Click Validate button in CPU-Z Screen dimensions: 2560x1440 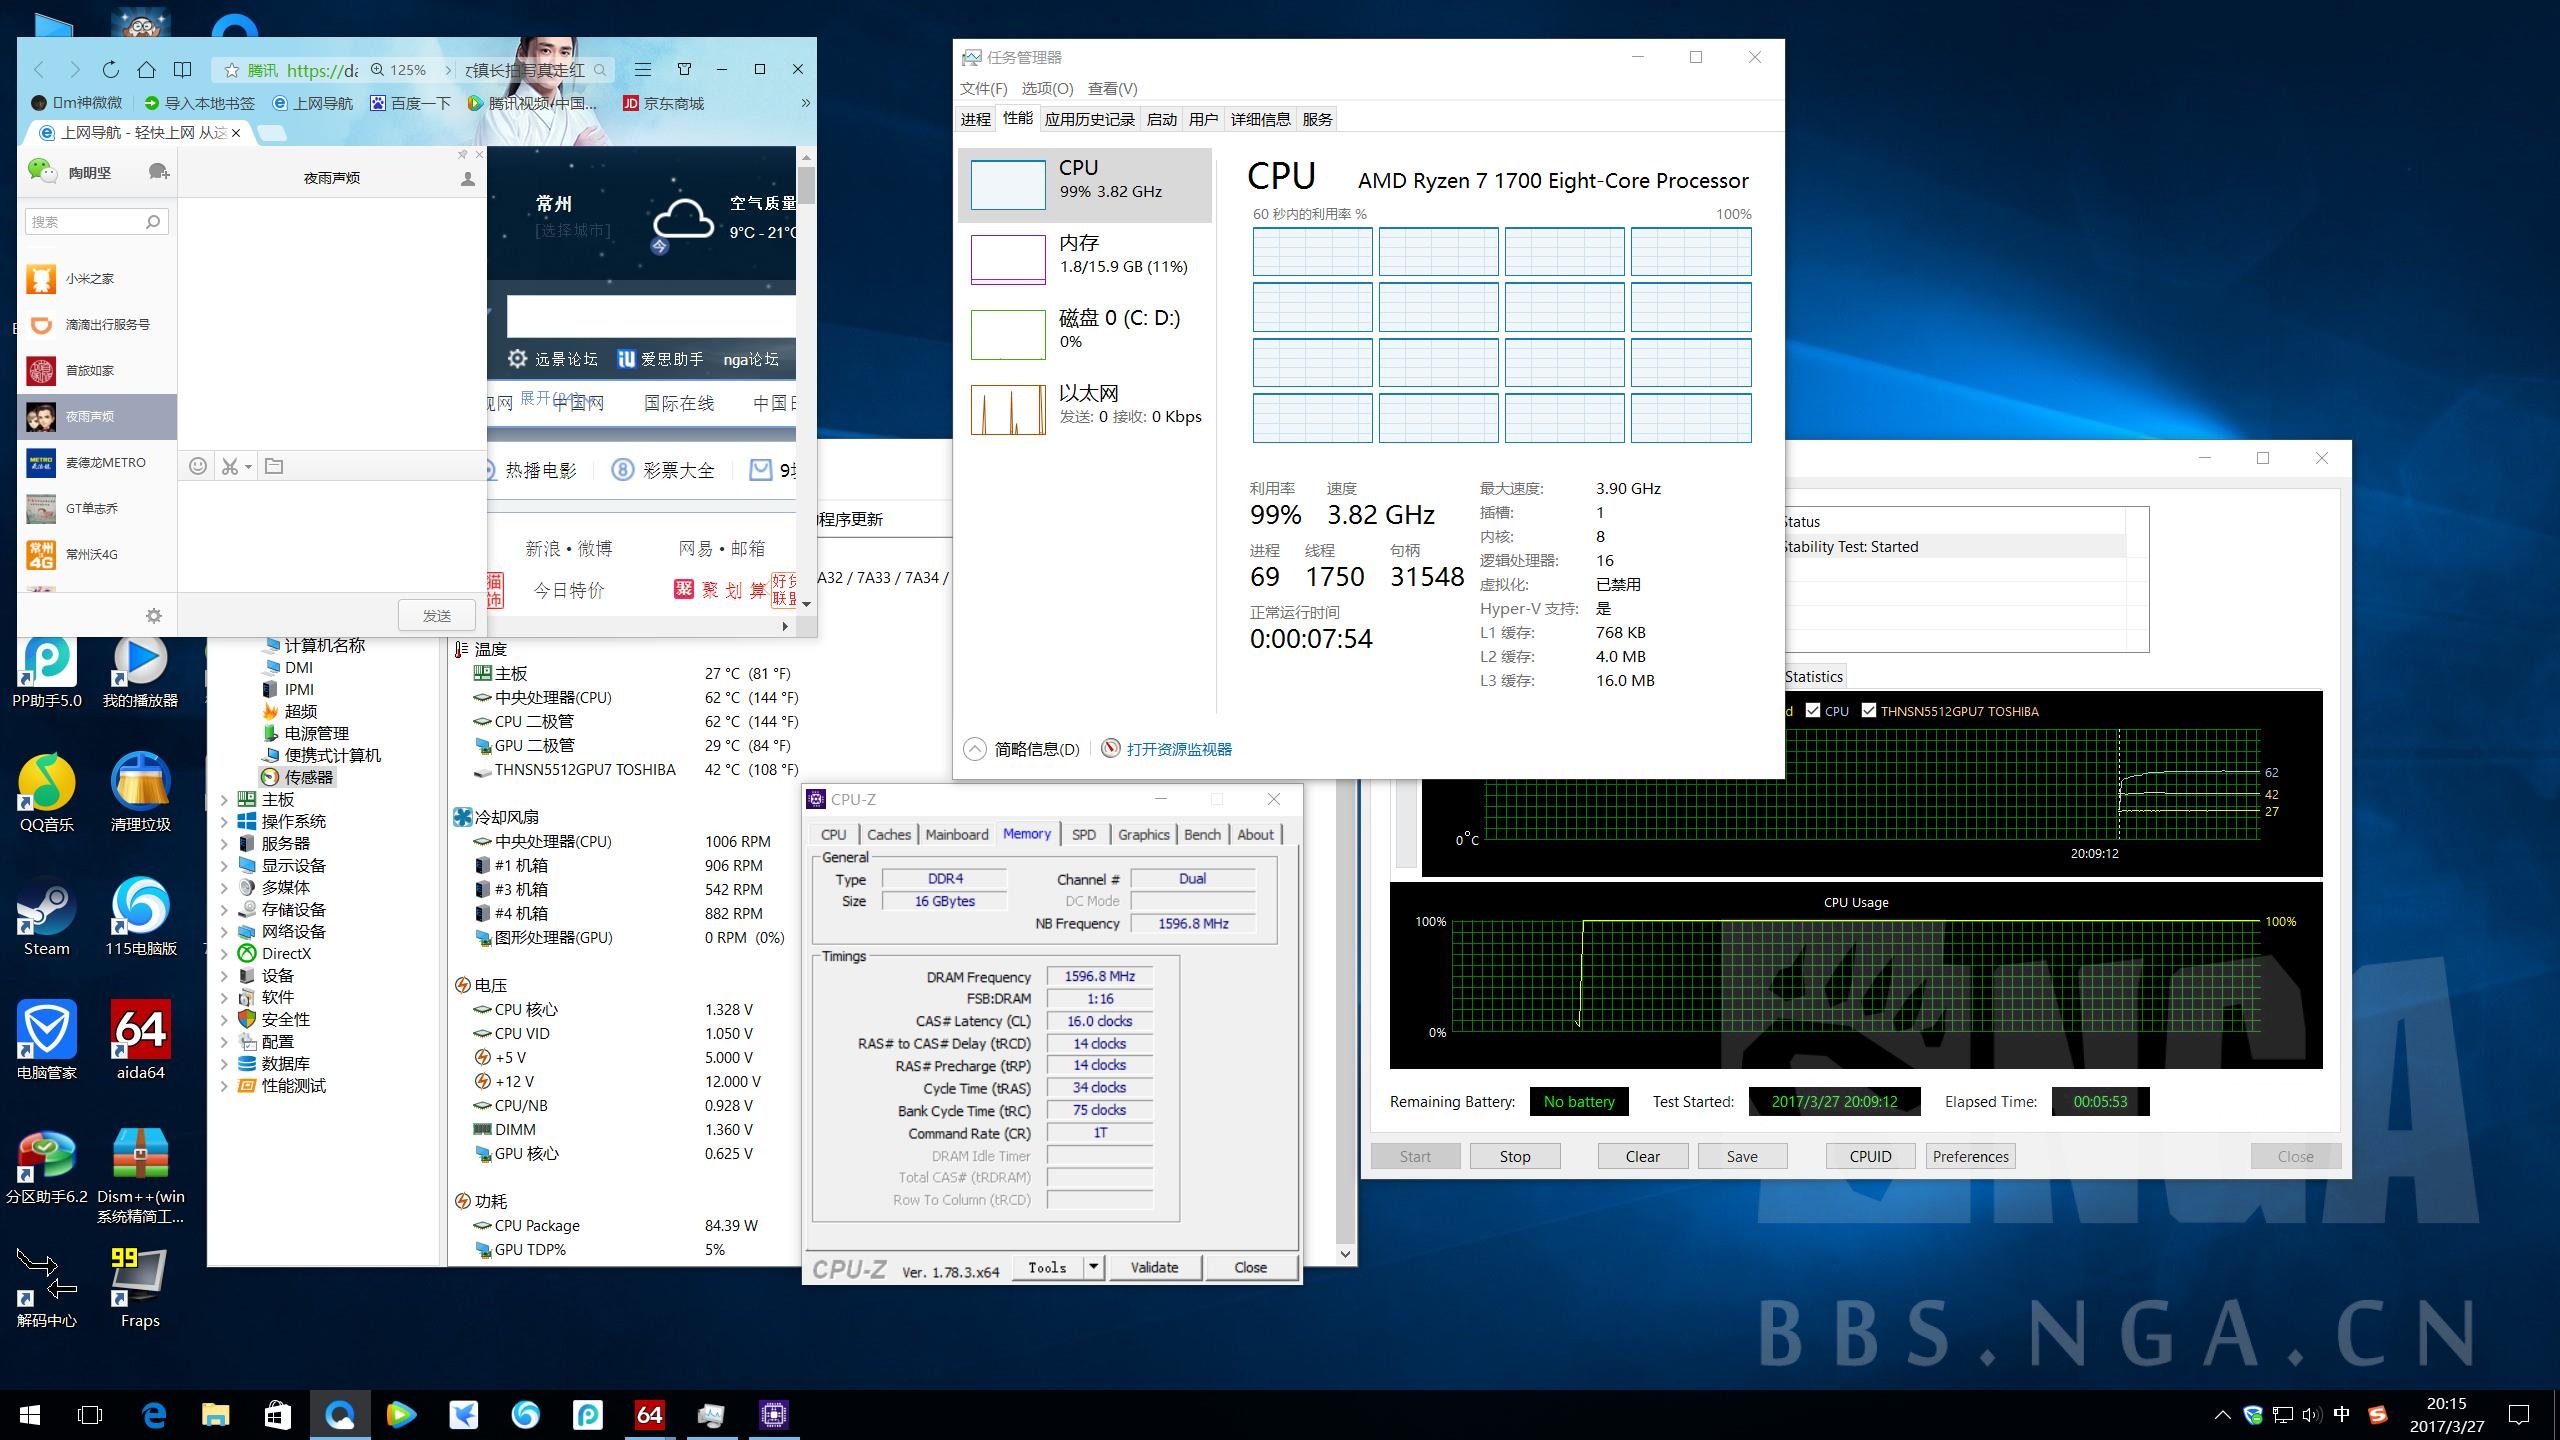[x=1154, y=1267]
